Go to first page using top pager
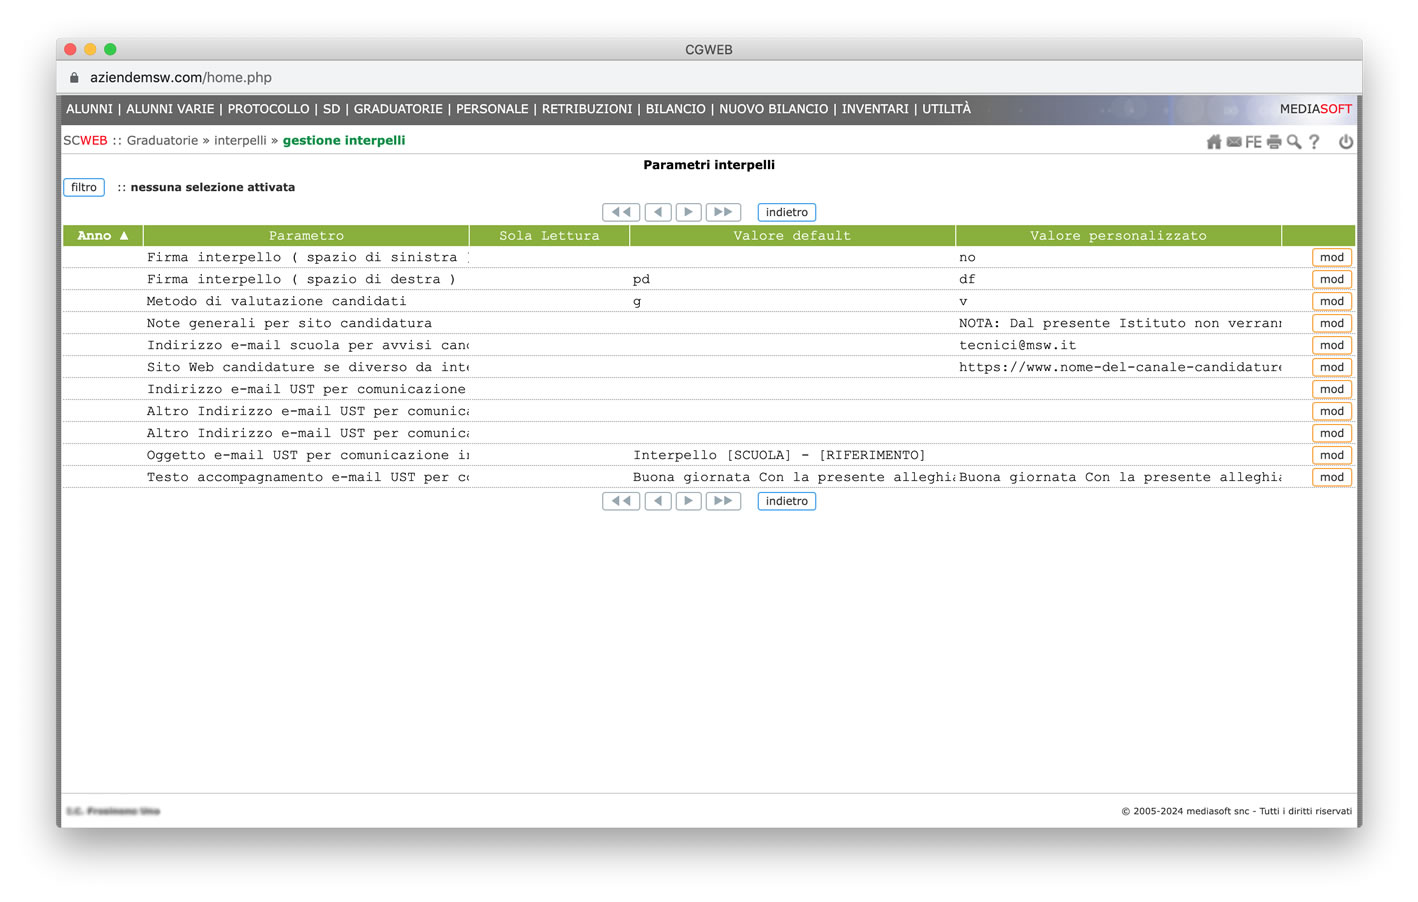The height and width of the screenshot is (902, 1418). [620, 212]
